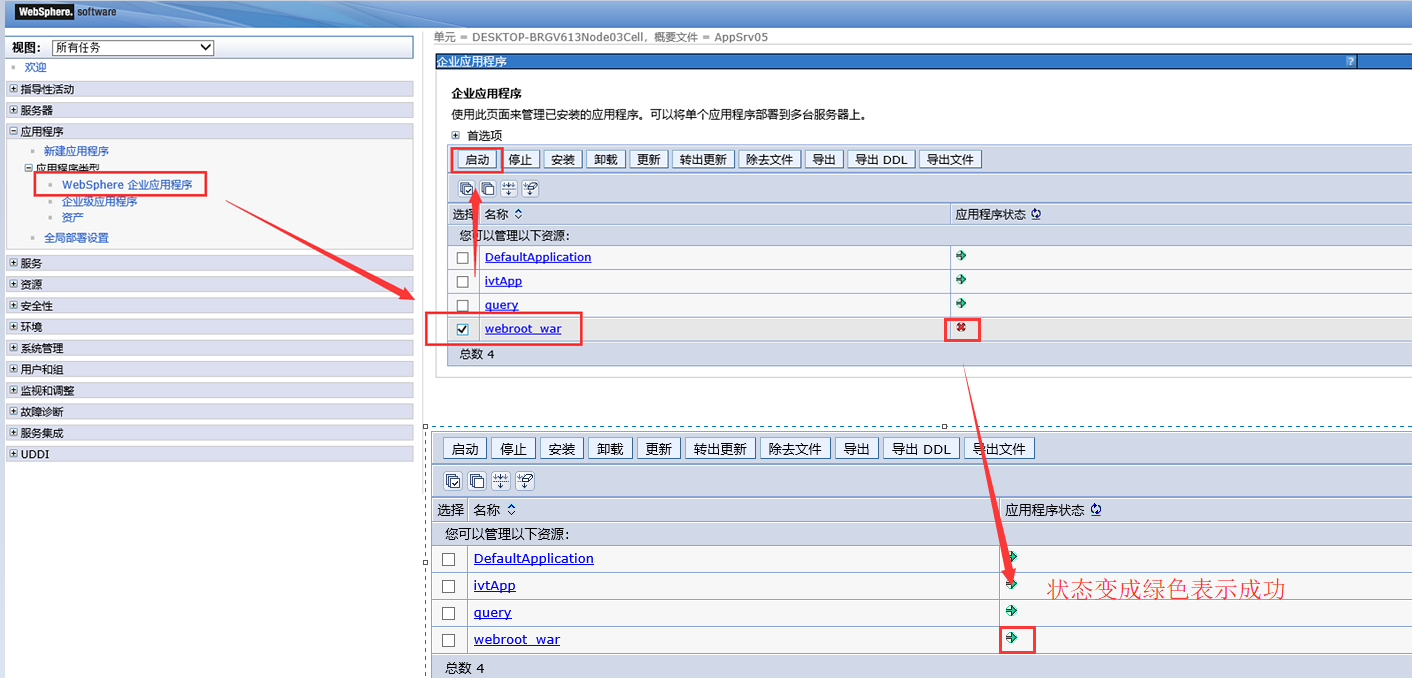Viewport: 1412px width, 678px height.
Task: Click DefaultApplication's green status icon in the upper table
Action: [x=961, y=256]
